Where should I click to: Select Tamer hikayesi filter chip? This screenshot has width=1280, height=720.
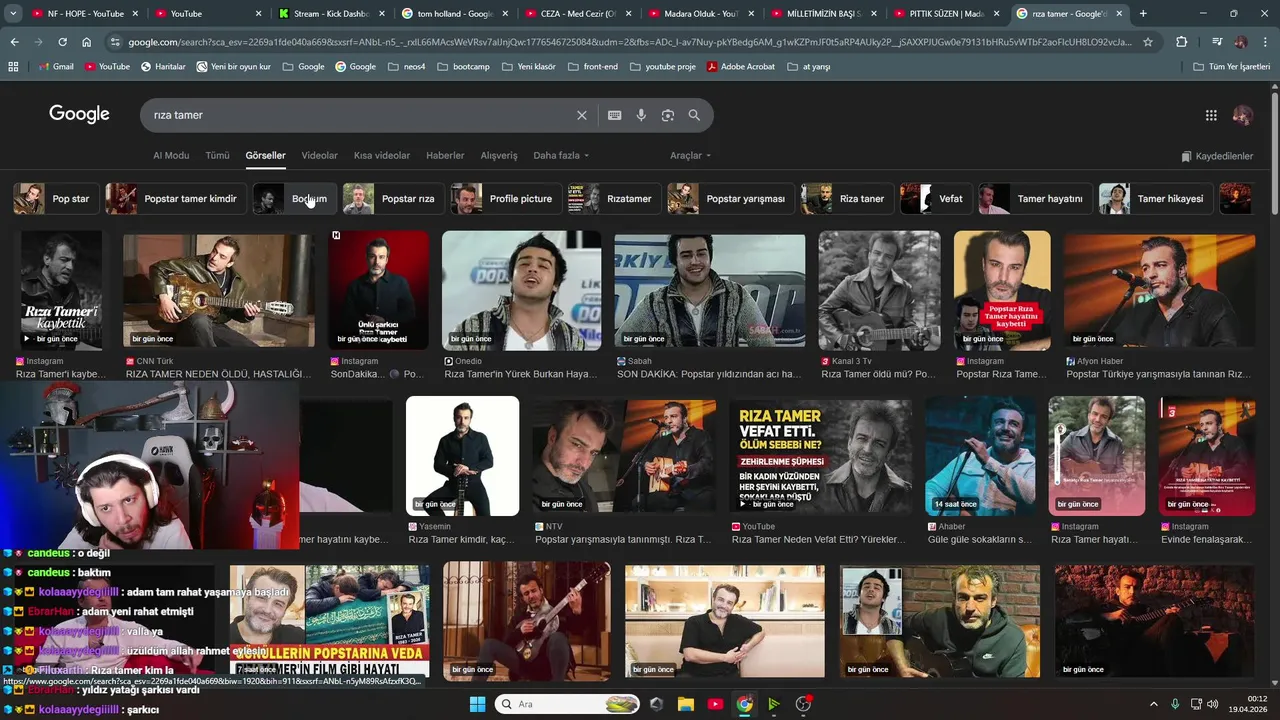pyautogui.click(x=1156, y=199)
